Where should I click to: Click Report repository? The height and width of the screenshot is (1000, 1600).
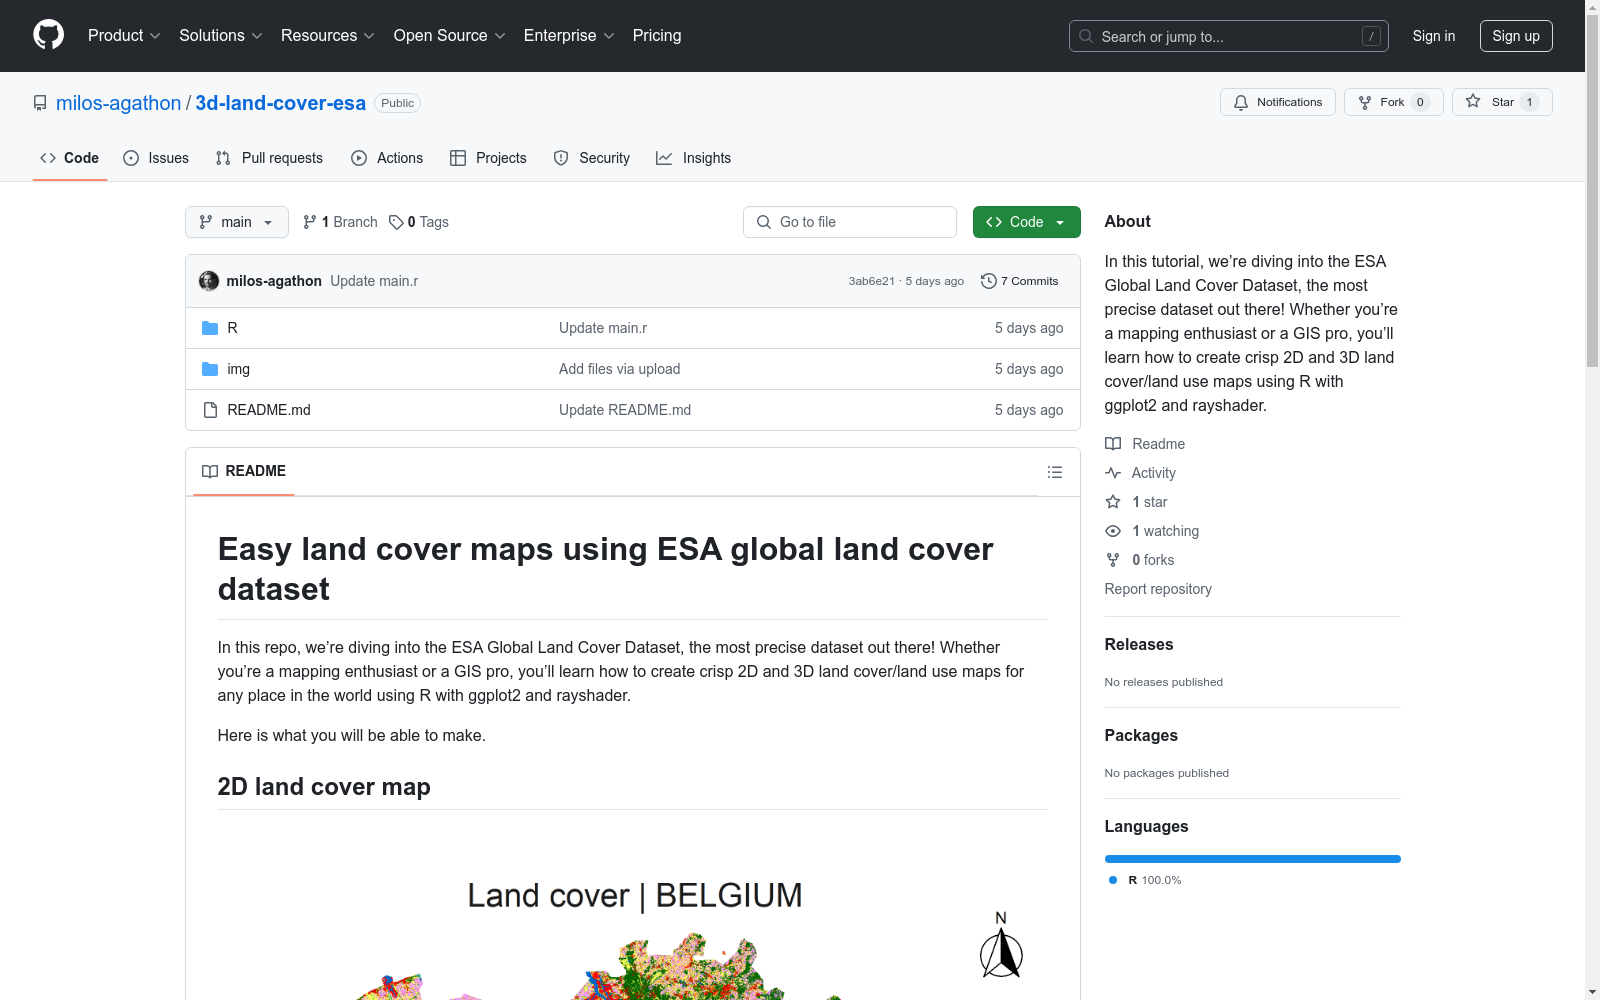1158,589
